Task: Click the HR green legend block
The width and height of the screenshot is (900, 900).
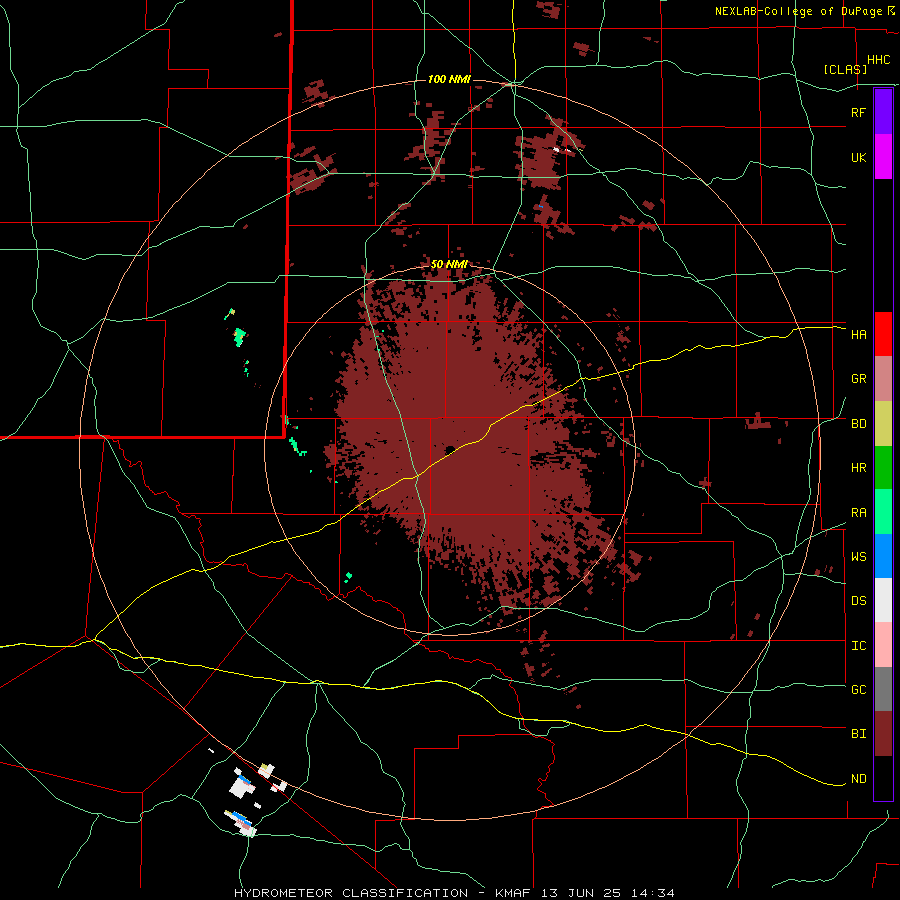Action: (883, 467)
